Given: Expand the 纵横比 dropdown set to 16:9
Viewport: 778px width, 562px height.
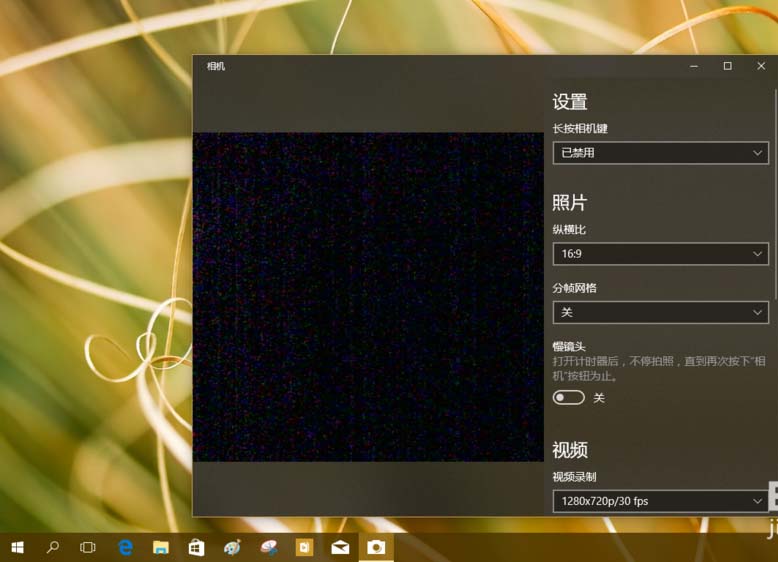Looking at the screenshot, I should (x=660, y=254).
